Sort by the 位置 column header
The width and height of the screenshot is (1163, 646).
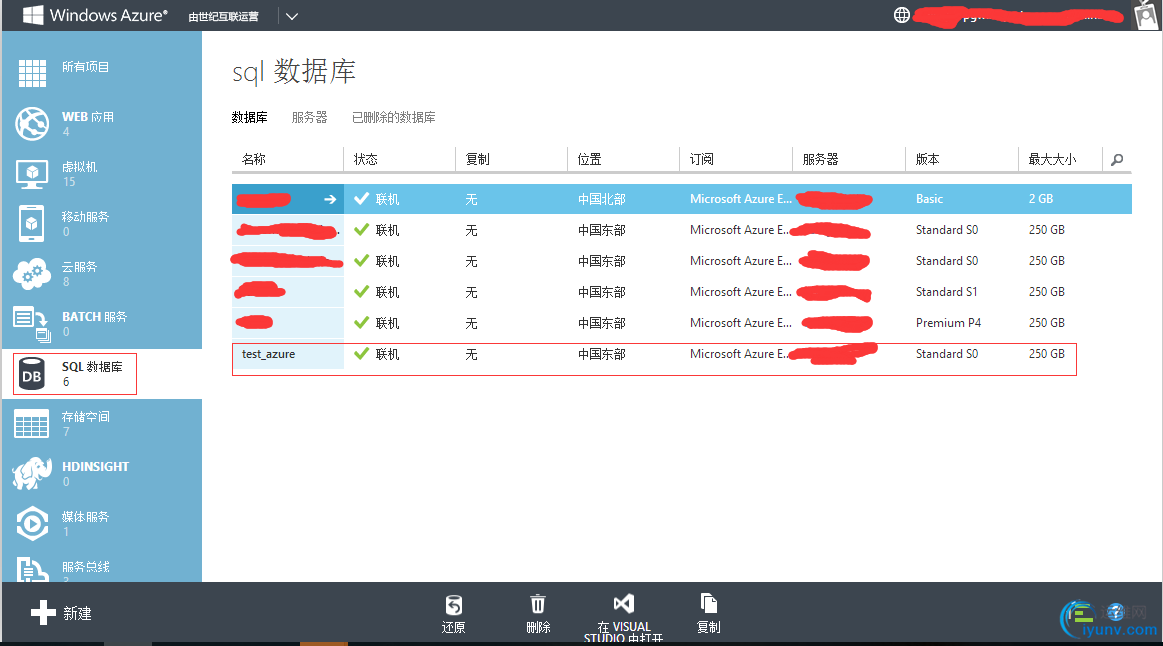point(590,159)
